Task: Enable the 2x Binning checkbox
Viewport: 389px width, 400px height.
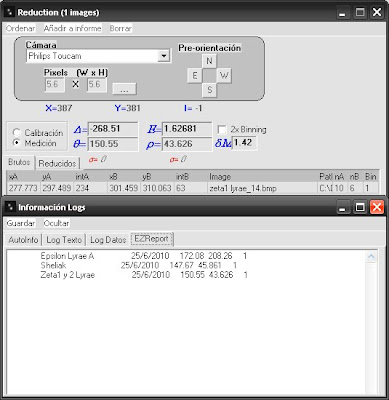Action: (221, 129)
